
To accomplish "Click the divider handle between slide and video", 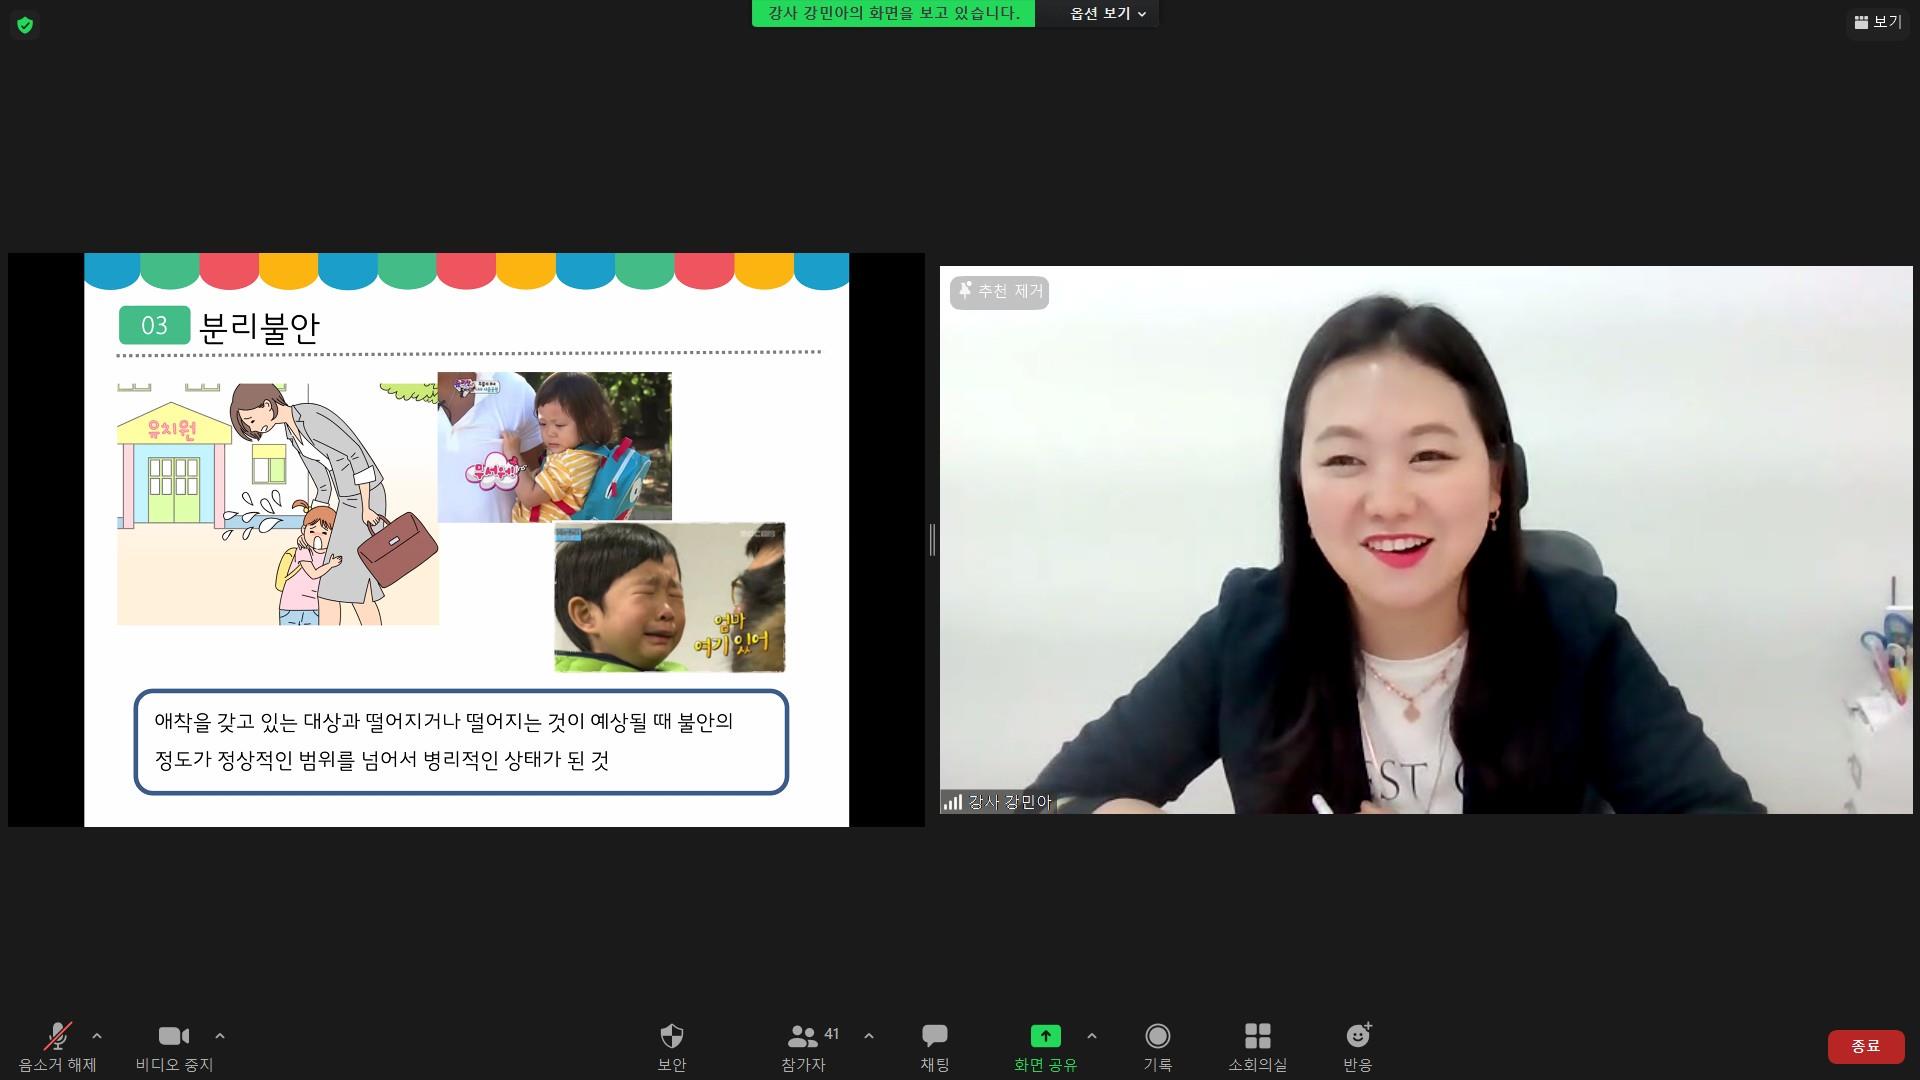I will [932, 540].
